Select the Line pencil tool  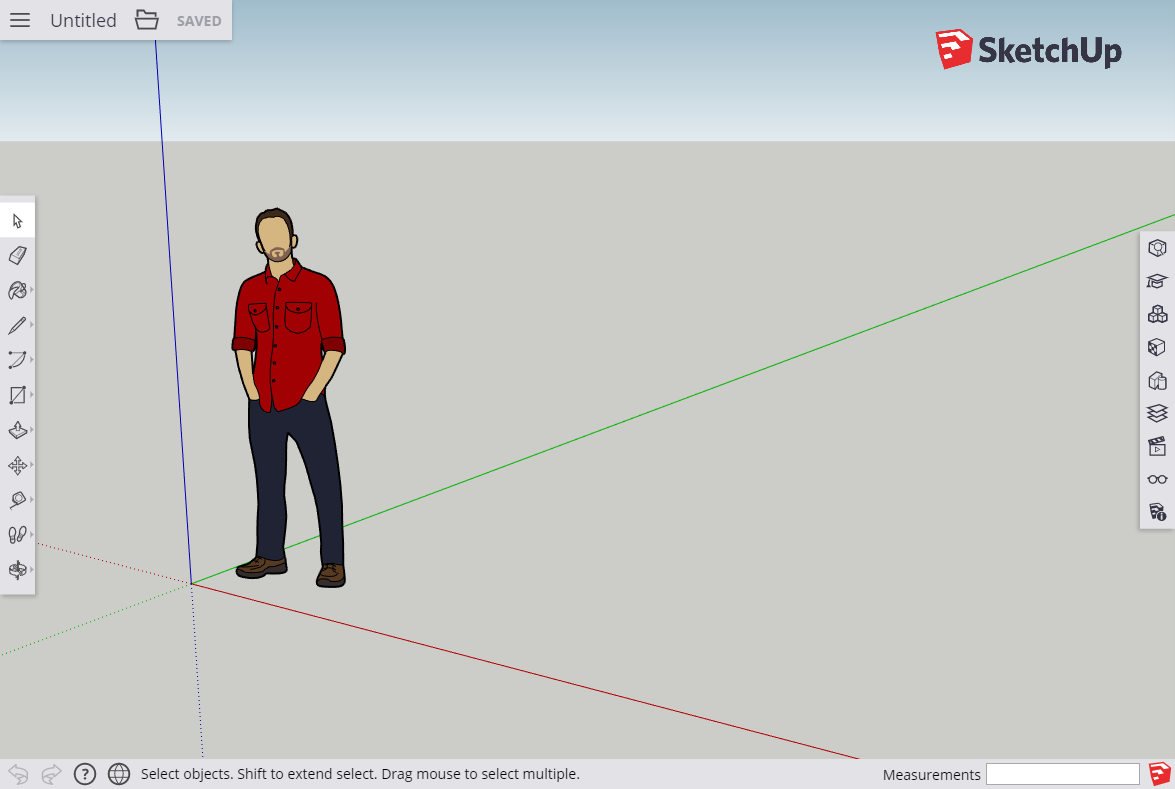(18, 325)
